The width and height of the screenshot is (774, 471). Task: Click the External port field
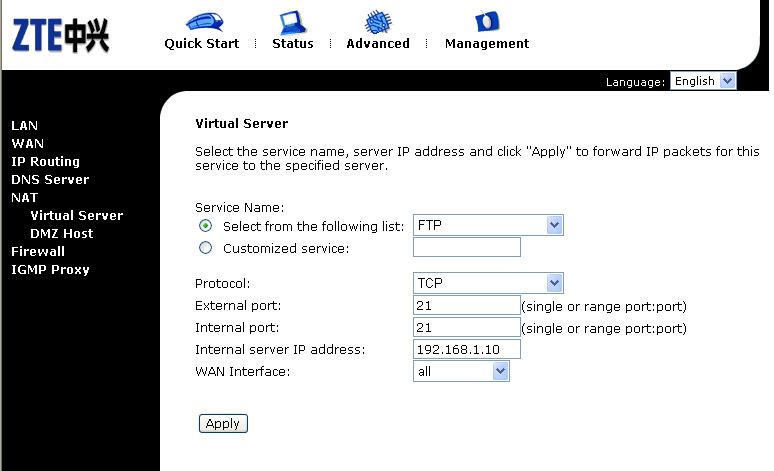466,305
